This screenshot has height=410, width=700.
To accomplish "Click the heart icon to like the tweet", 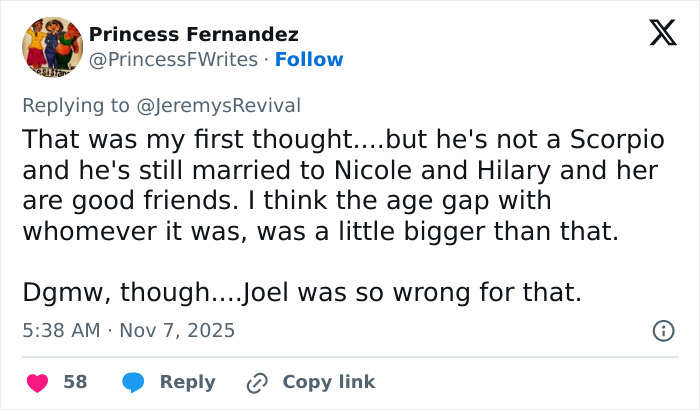I will coord(37,382).
